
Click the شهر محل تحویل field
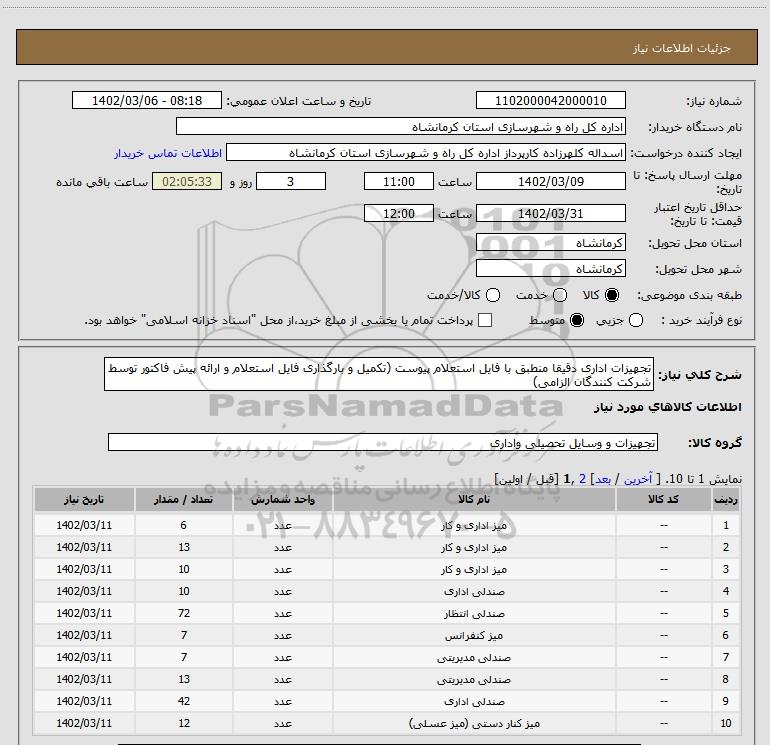point(550,268)
